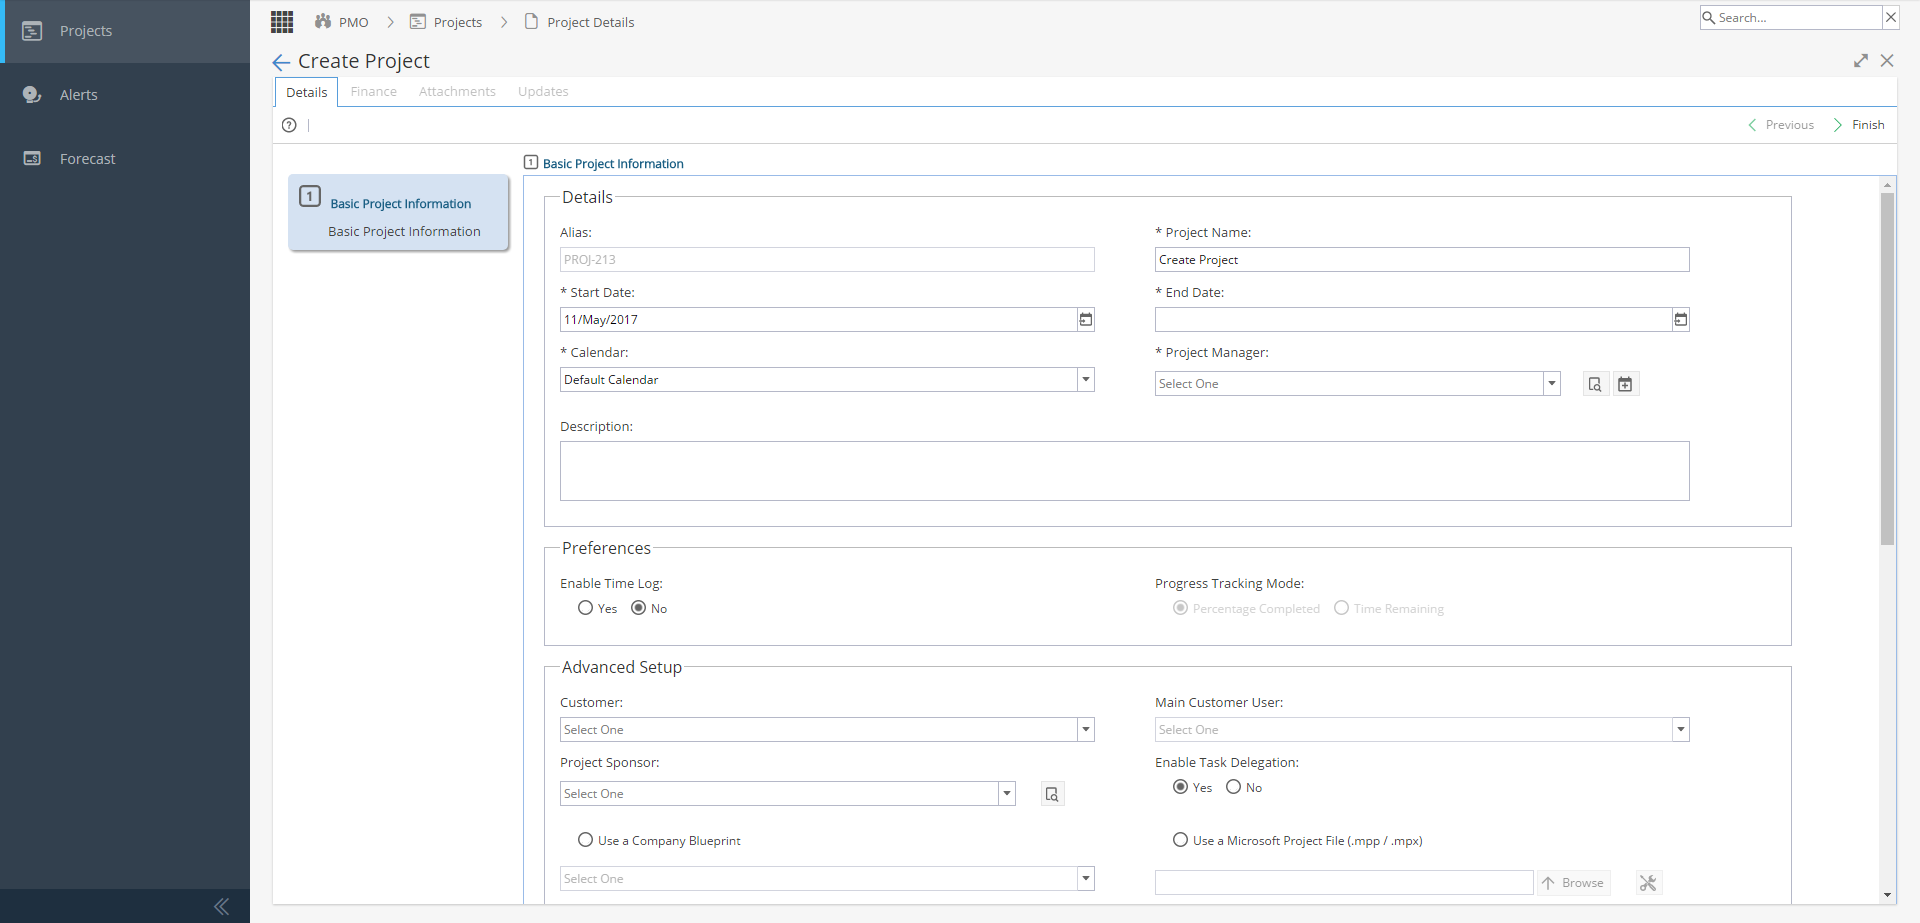Open the Main Customer User dropdown
The width and height of the screenshot is (1920, 923).
(x=1680, y=729)
